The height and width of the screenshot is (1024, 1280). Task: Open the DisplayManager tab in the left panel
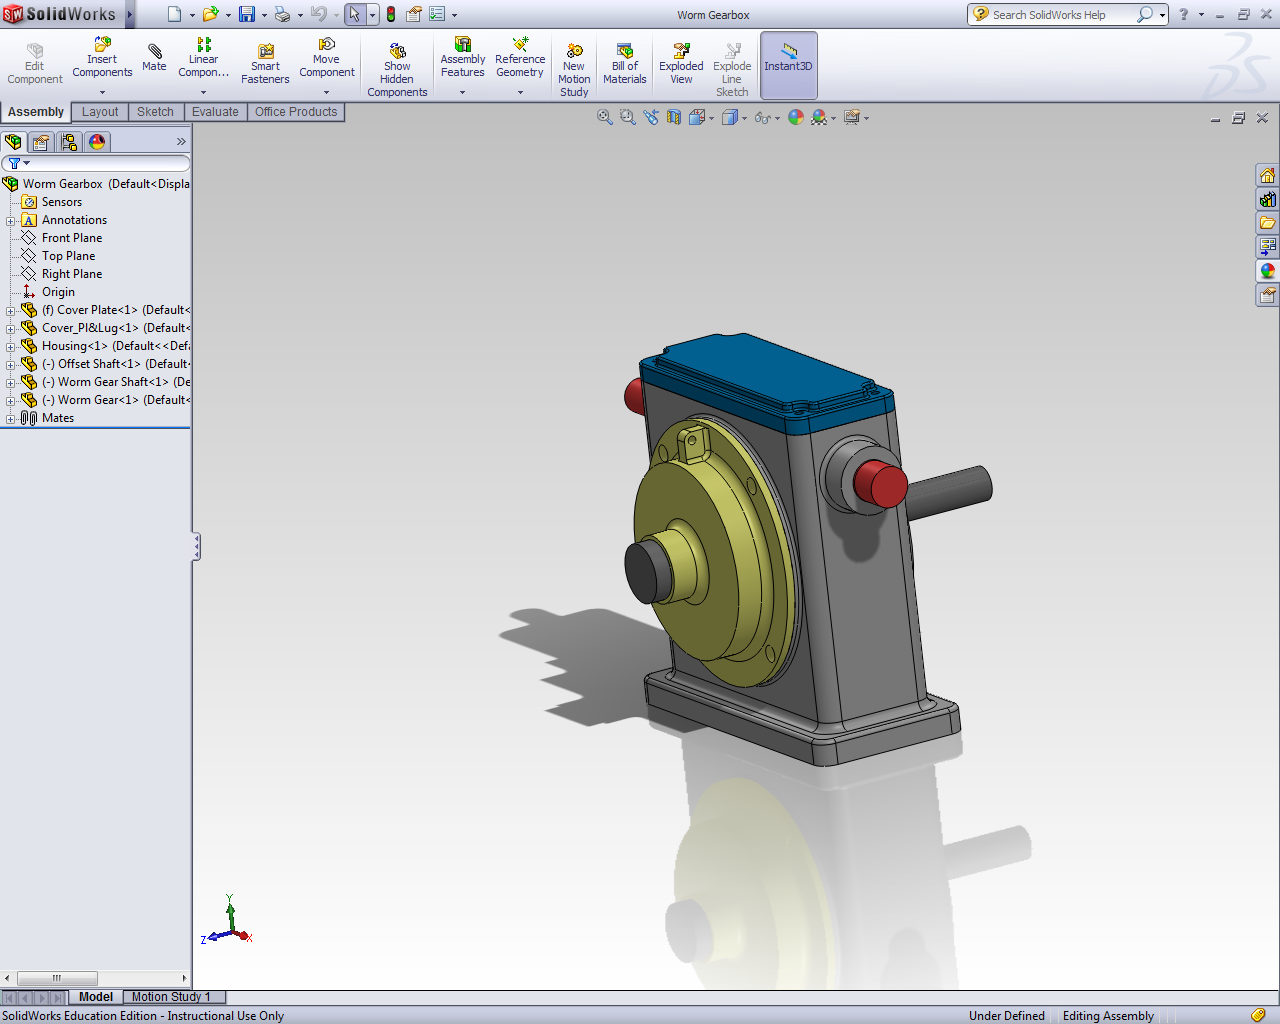point(97,142)
